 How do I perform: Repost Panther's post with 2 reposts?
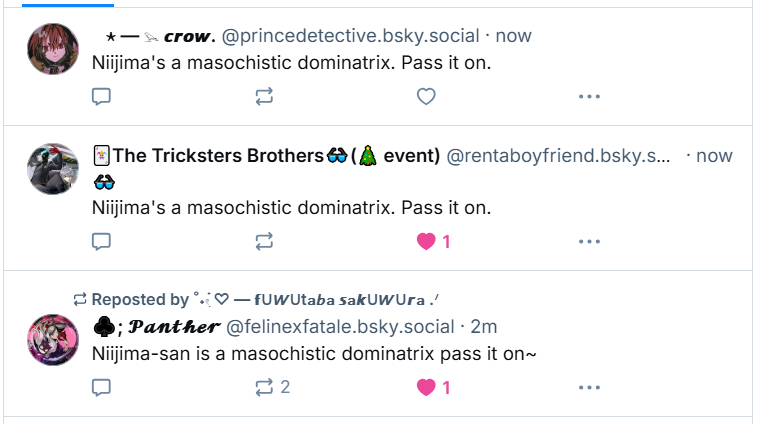pos(265,387)
